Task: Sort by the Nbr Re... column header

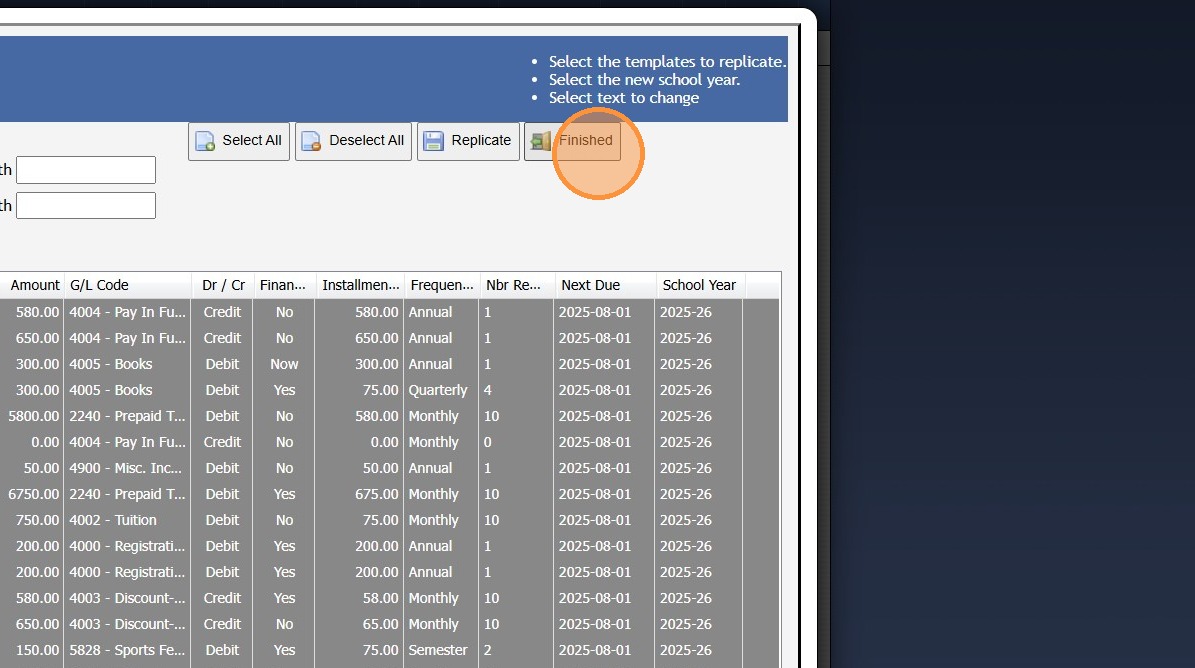Action: click(x=517, y=285)
